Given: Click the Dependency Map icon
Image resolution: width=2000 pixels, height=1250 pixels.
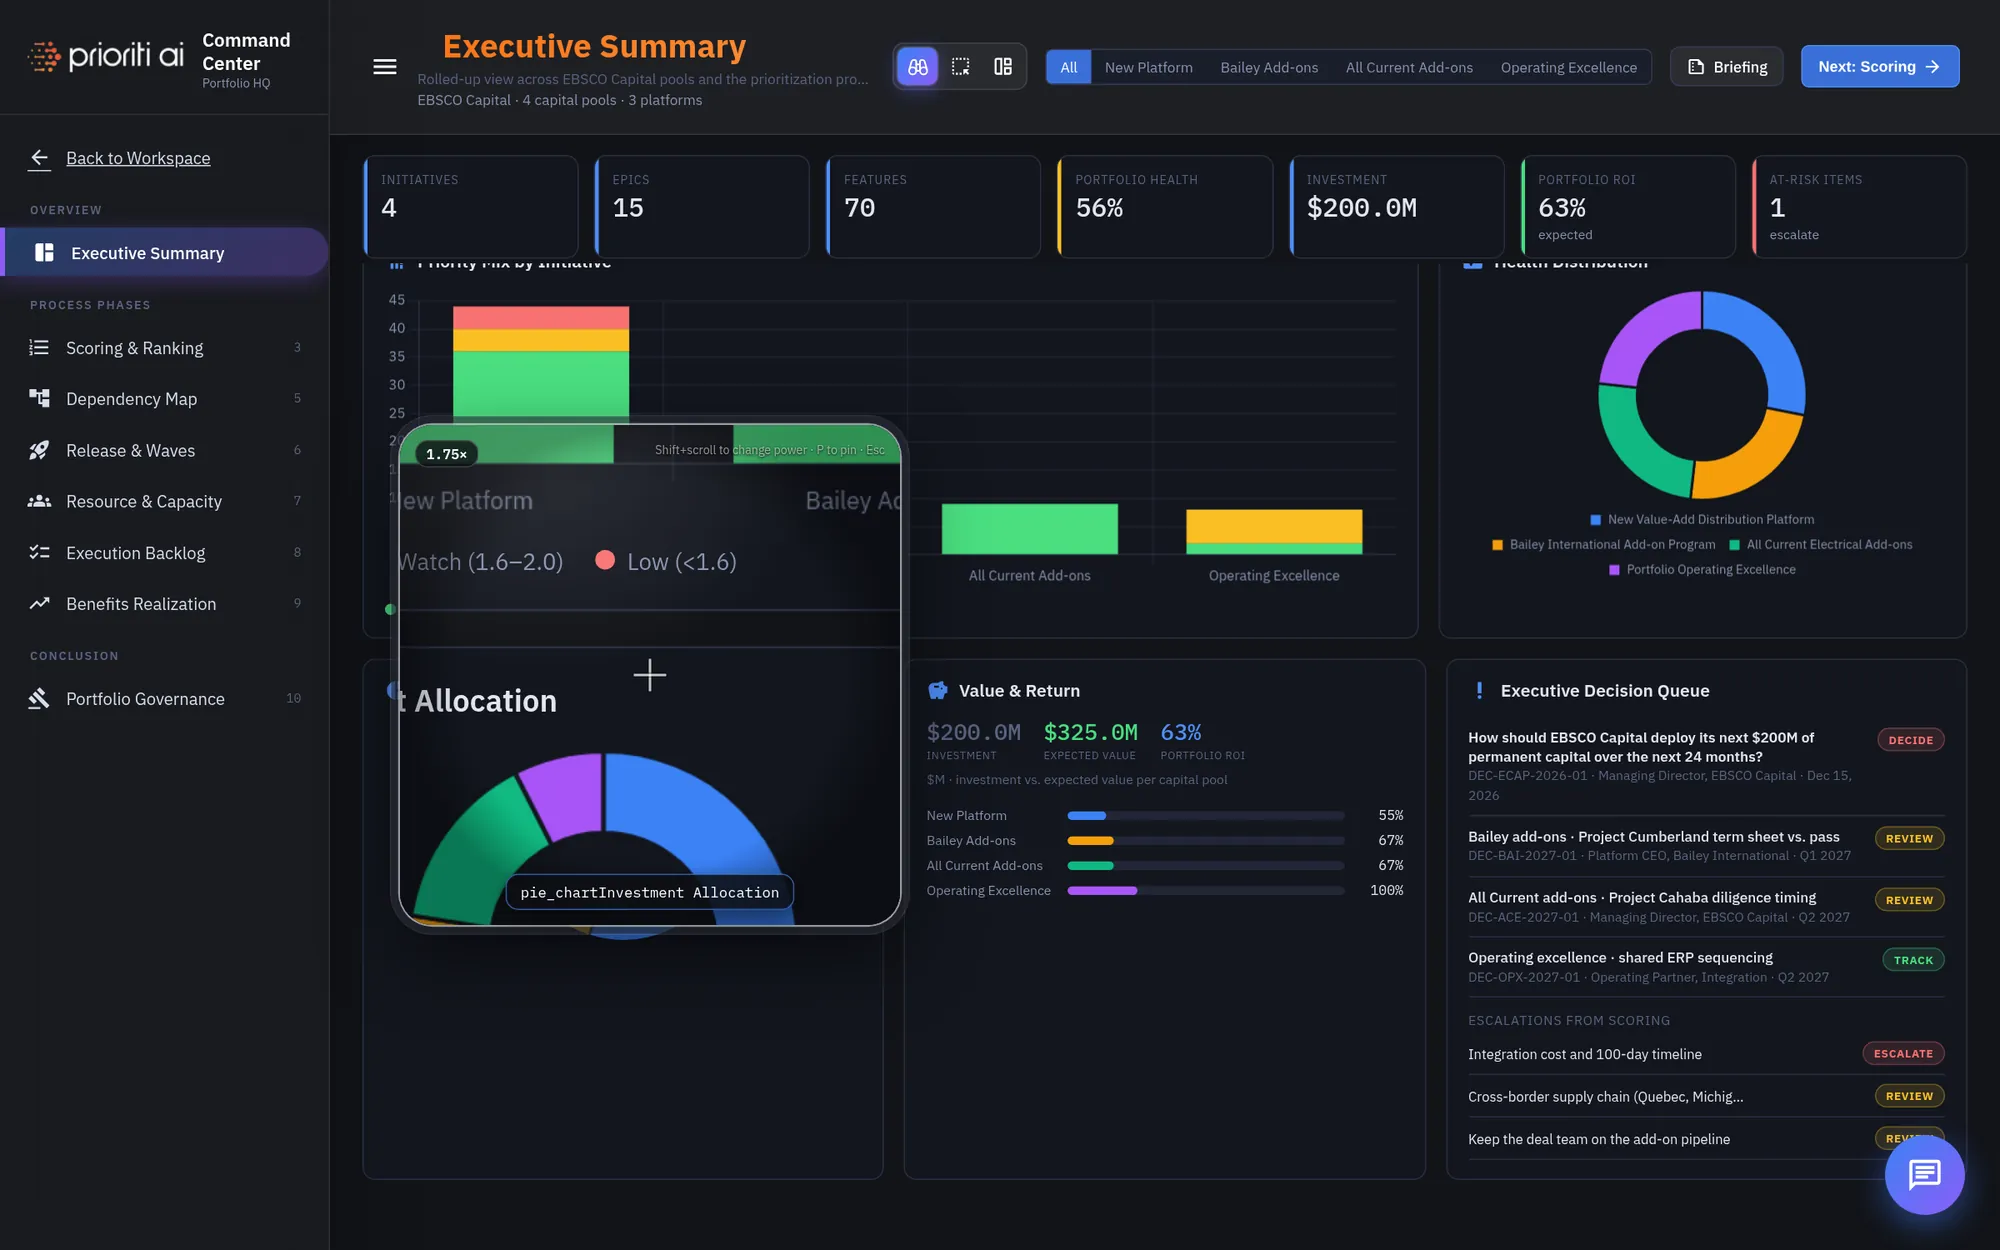Looking at the screenshot, I should click(39, 398).
